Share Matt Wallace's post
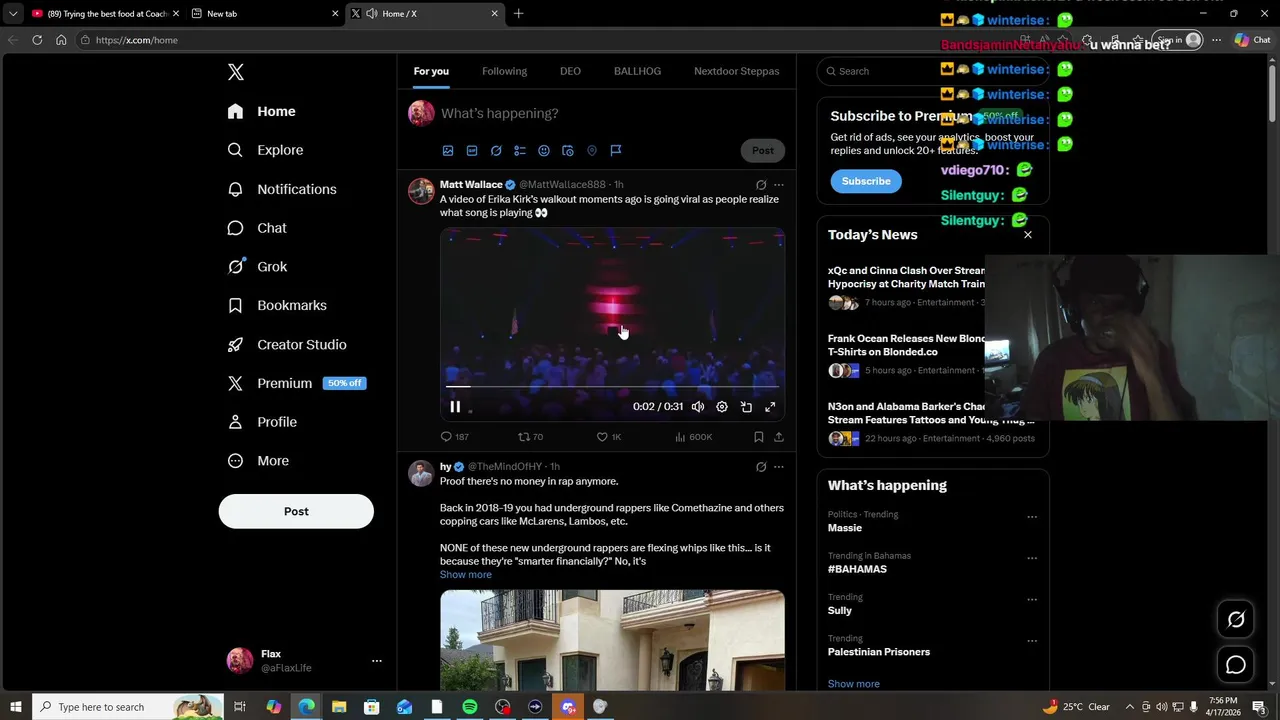1280x720 pixels. coord(779,437)
